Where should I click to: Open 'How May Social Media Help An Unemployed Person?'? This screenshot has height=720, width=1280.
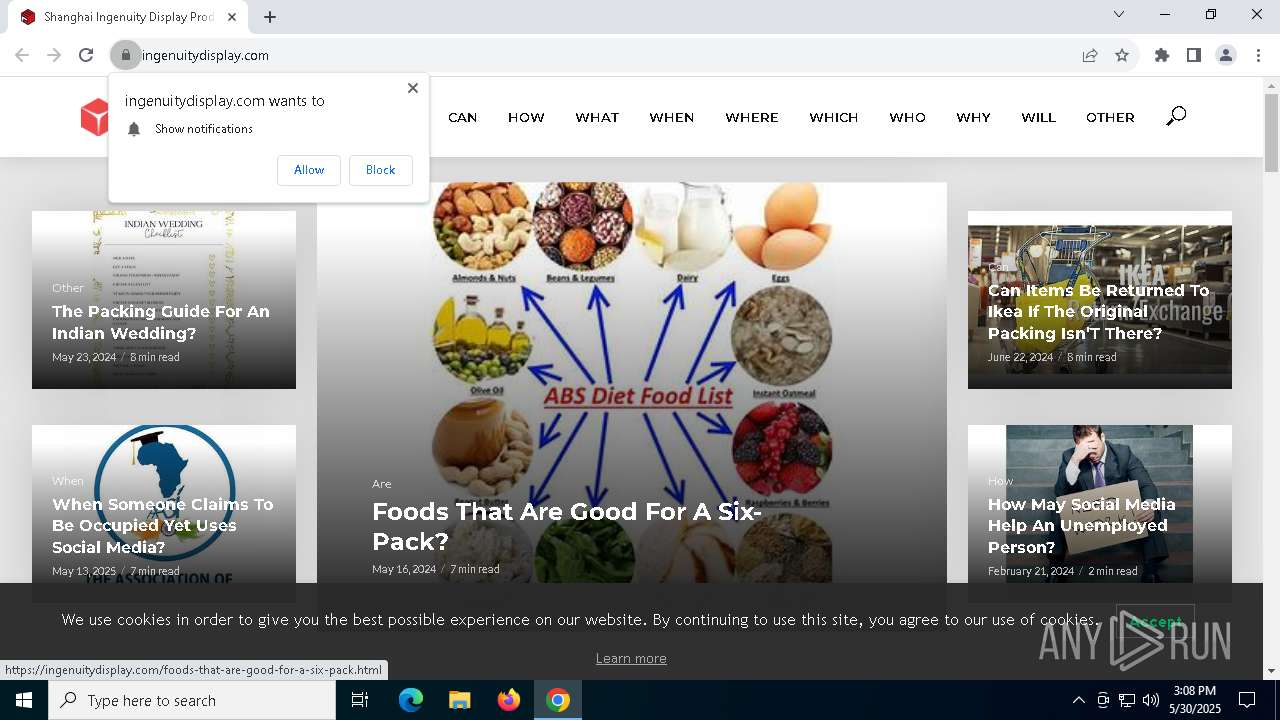pos(1081,525)
